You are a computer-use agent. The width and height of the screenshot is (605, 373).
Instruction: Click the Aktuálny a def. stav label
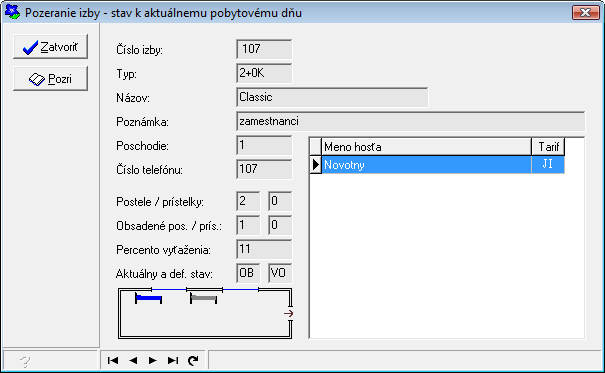click(x=164, y=274)
